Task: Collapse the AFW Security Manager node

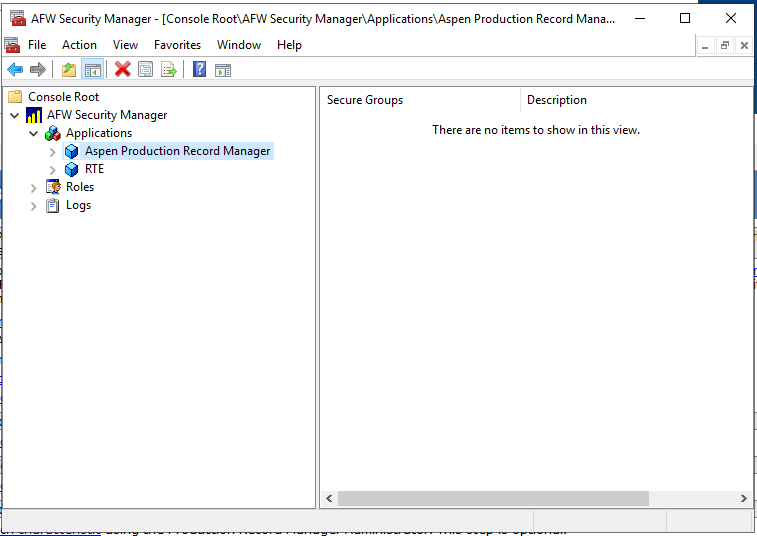Action: click(x=15, y=115)
